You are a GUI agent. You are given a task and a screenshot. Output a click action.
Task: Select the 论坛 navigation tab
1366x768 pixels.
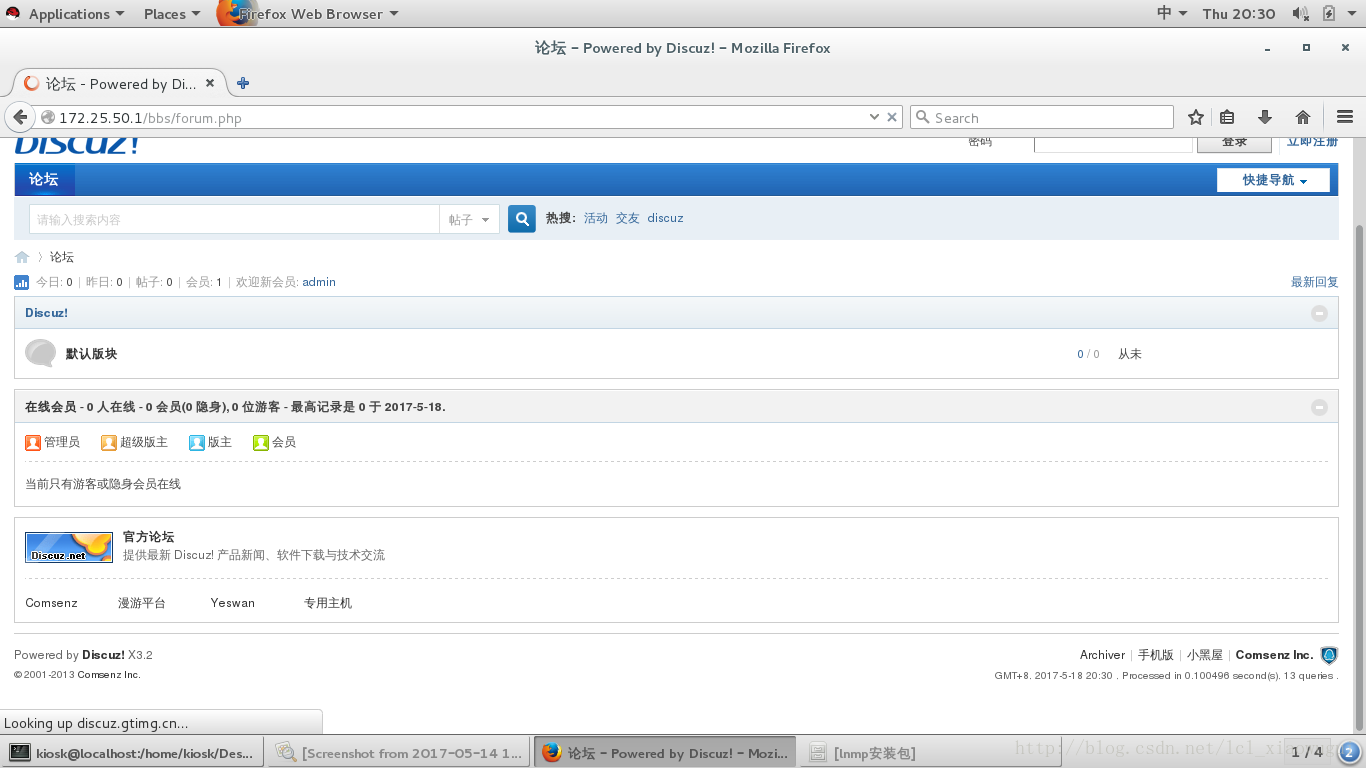click(x=44, y=180)
